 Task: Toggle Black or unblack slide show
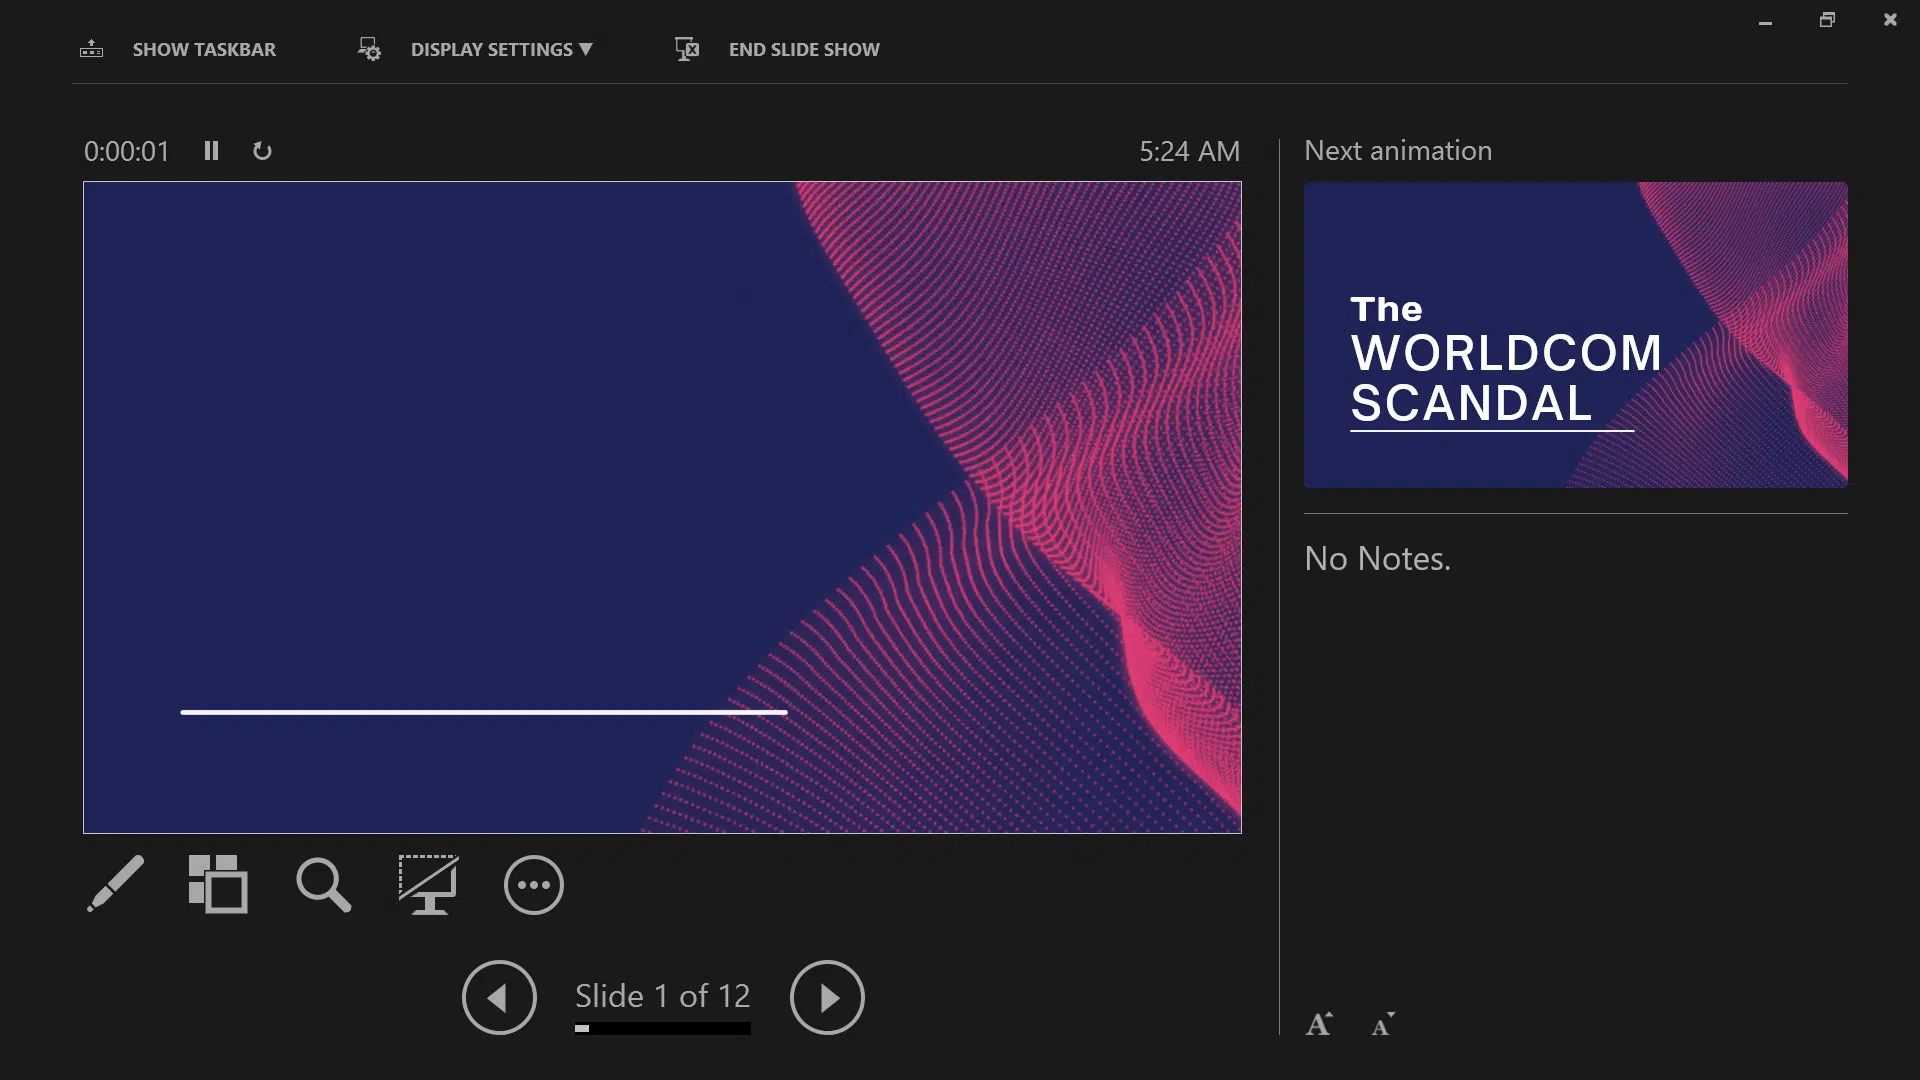[428, 884]
